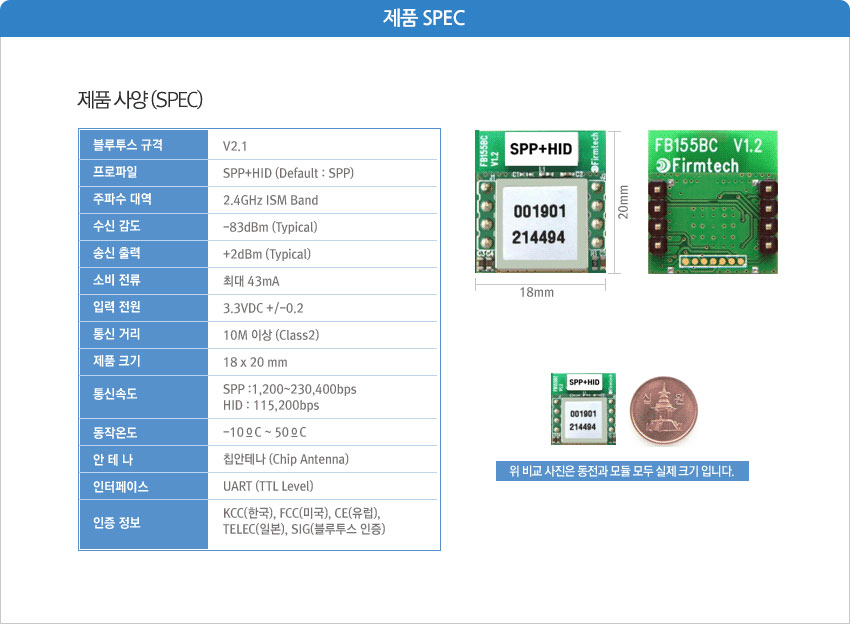850x624 pixels.
Task: Select the 수신 감도 label
Action: 117,226
